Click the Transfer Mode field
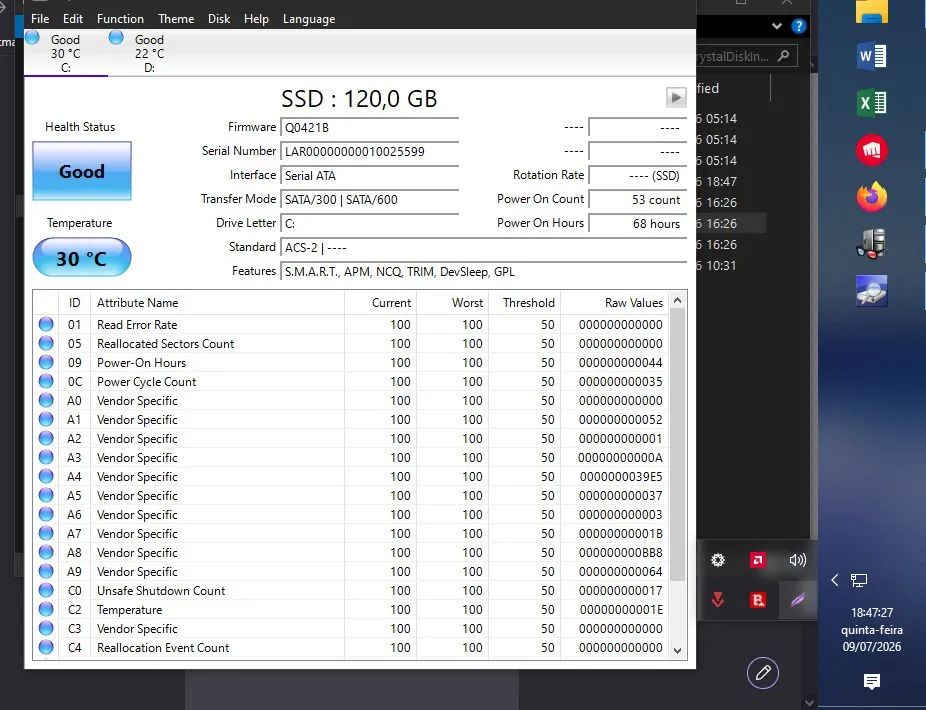Screen dimensions: 926x710 370,200
